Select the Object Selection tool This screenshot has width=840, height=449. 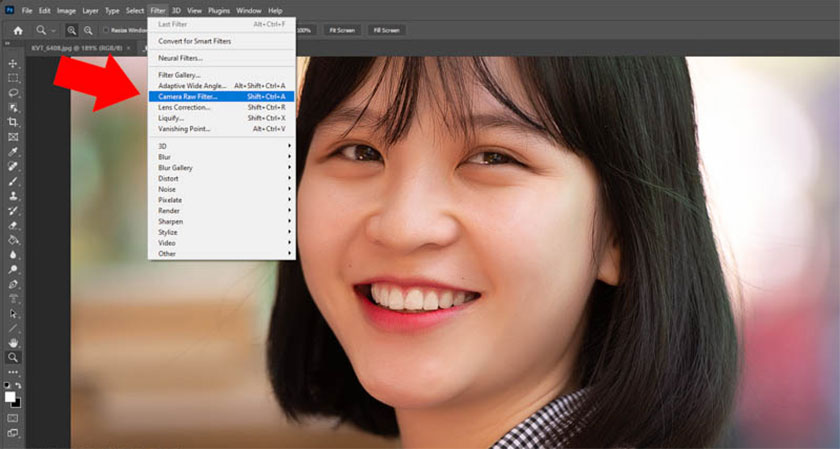(13, 108)
